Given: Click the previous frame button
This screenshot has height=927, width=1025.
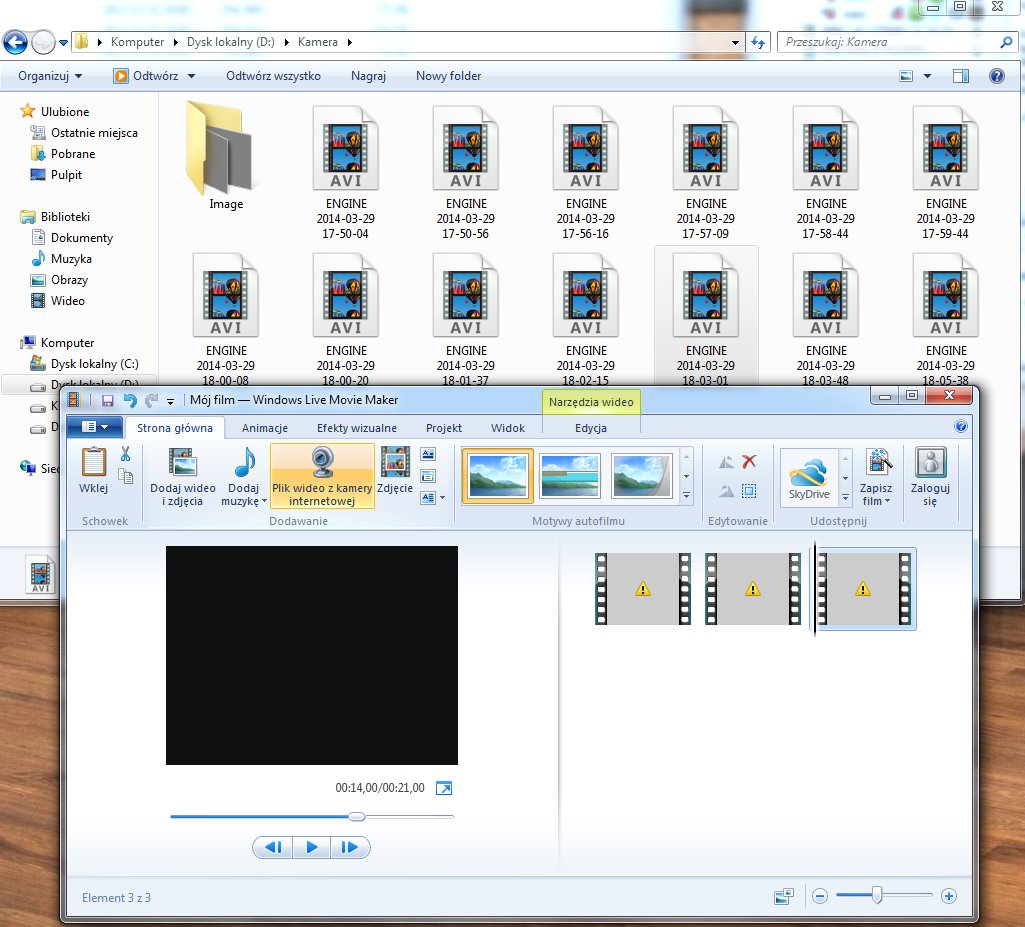Looking at the screenshot, I should (x=273, y=847).
